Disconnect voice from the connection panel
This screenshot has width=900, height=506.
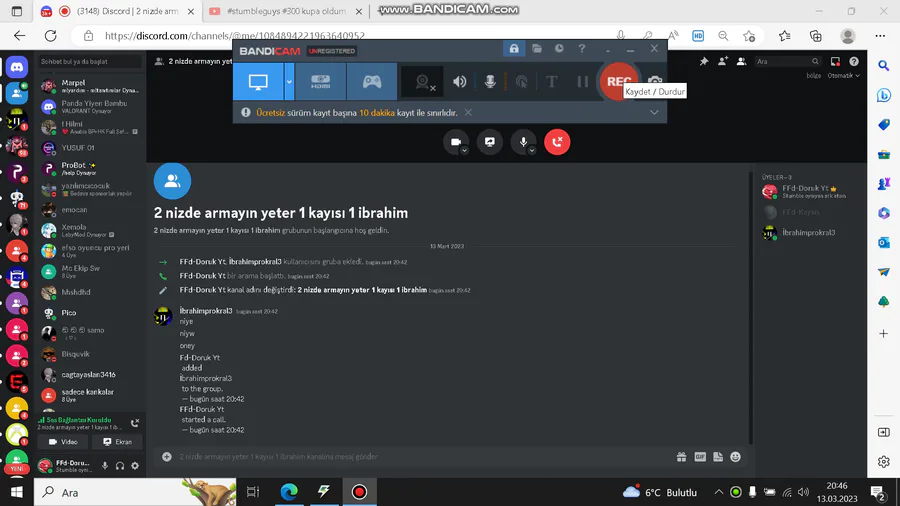pyautogui.click(x=135, y=423)
